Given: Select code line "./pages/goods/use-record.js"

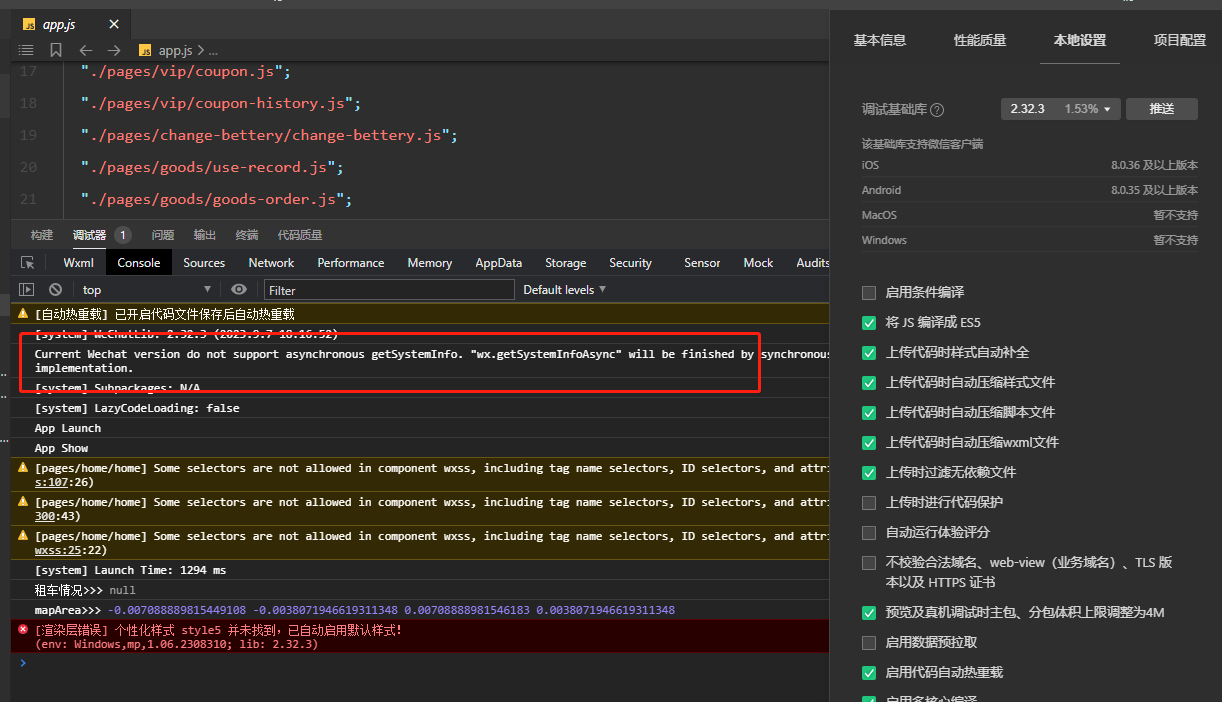Looking at the screenshot, I should coord(212,167).
